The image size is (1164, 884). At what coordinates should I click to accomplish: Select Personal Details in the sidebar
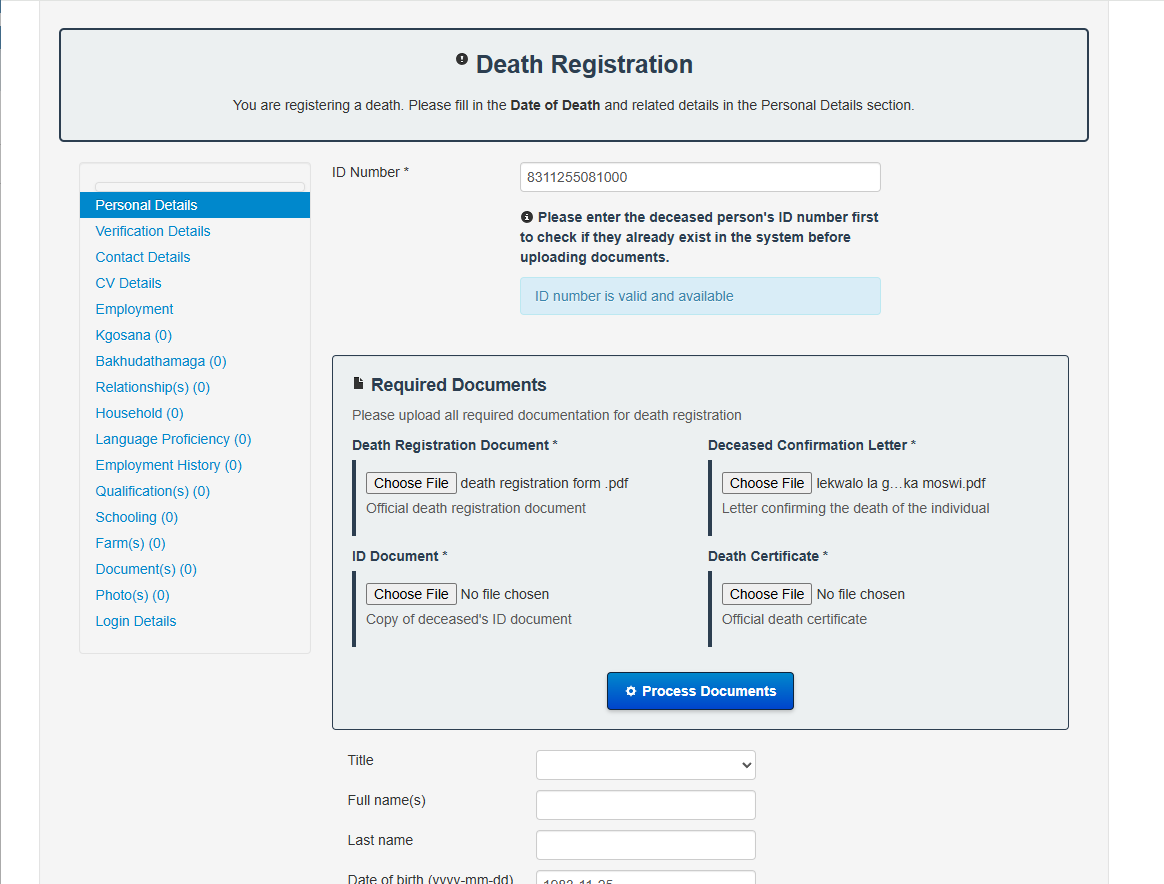(x=147, y=205)
